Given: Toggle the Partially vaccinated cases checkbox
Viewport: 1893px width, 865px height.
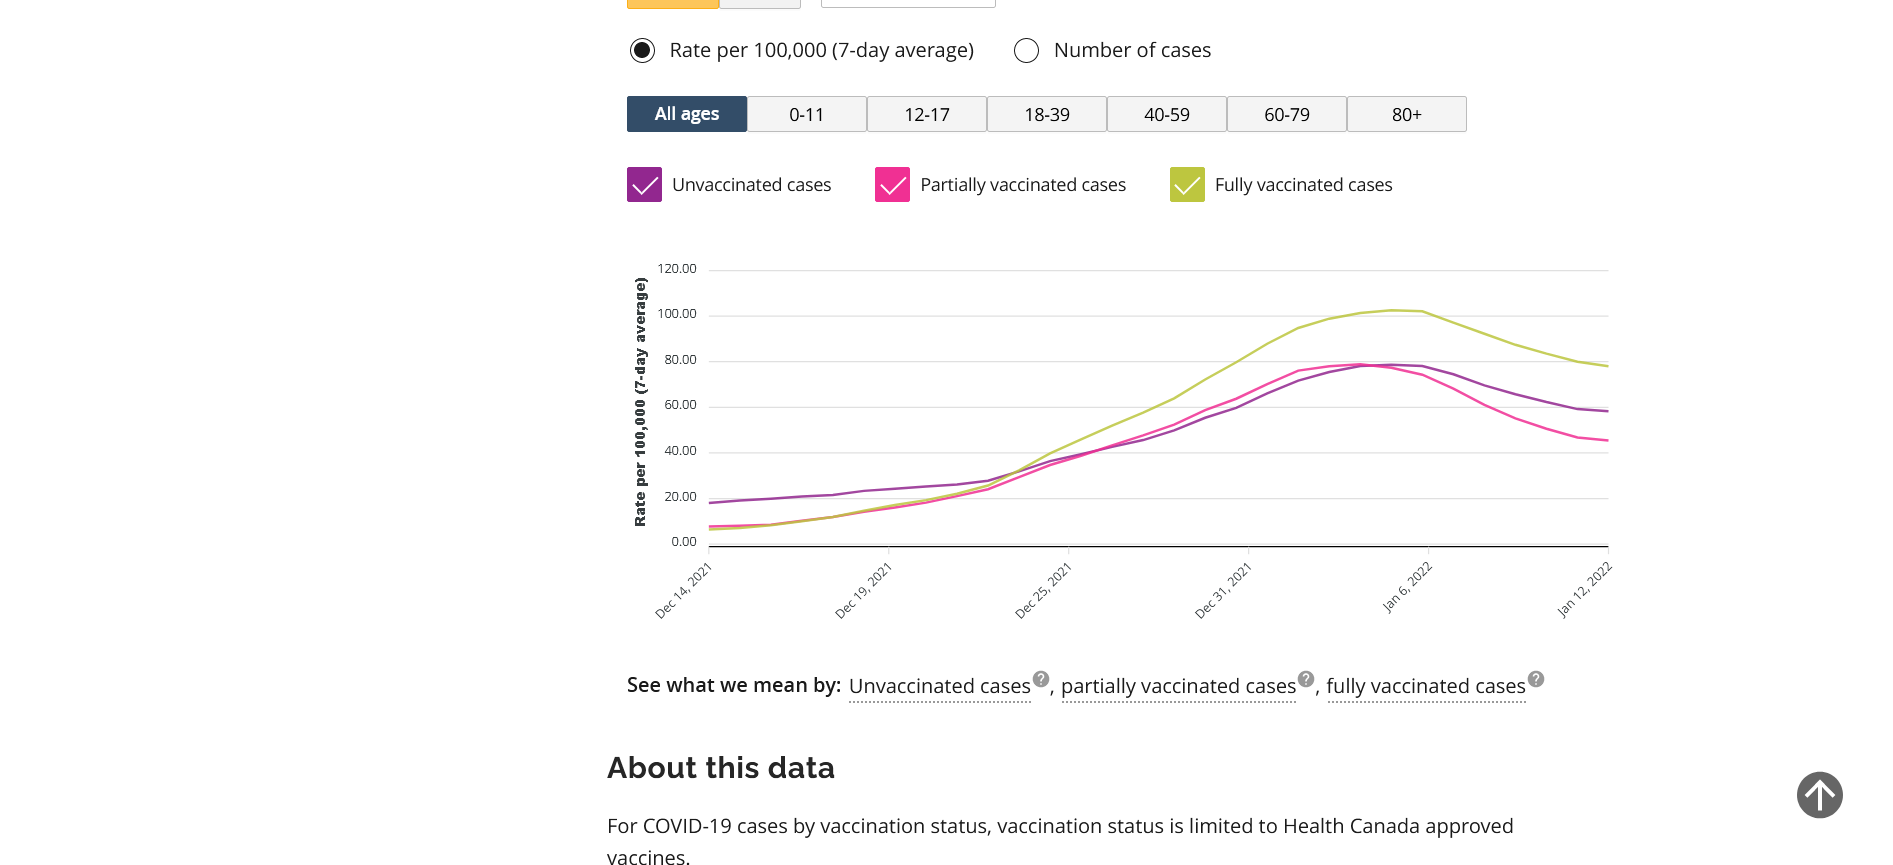Looking at the screenshot, I should click(892, 185).
